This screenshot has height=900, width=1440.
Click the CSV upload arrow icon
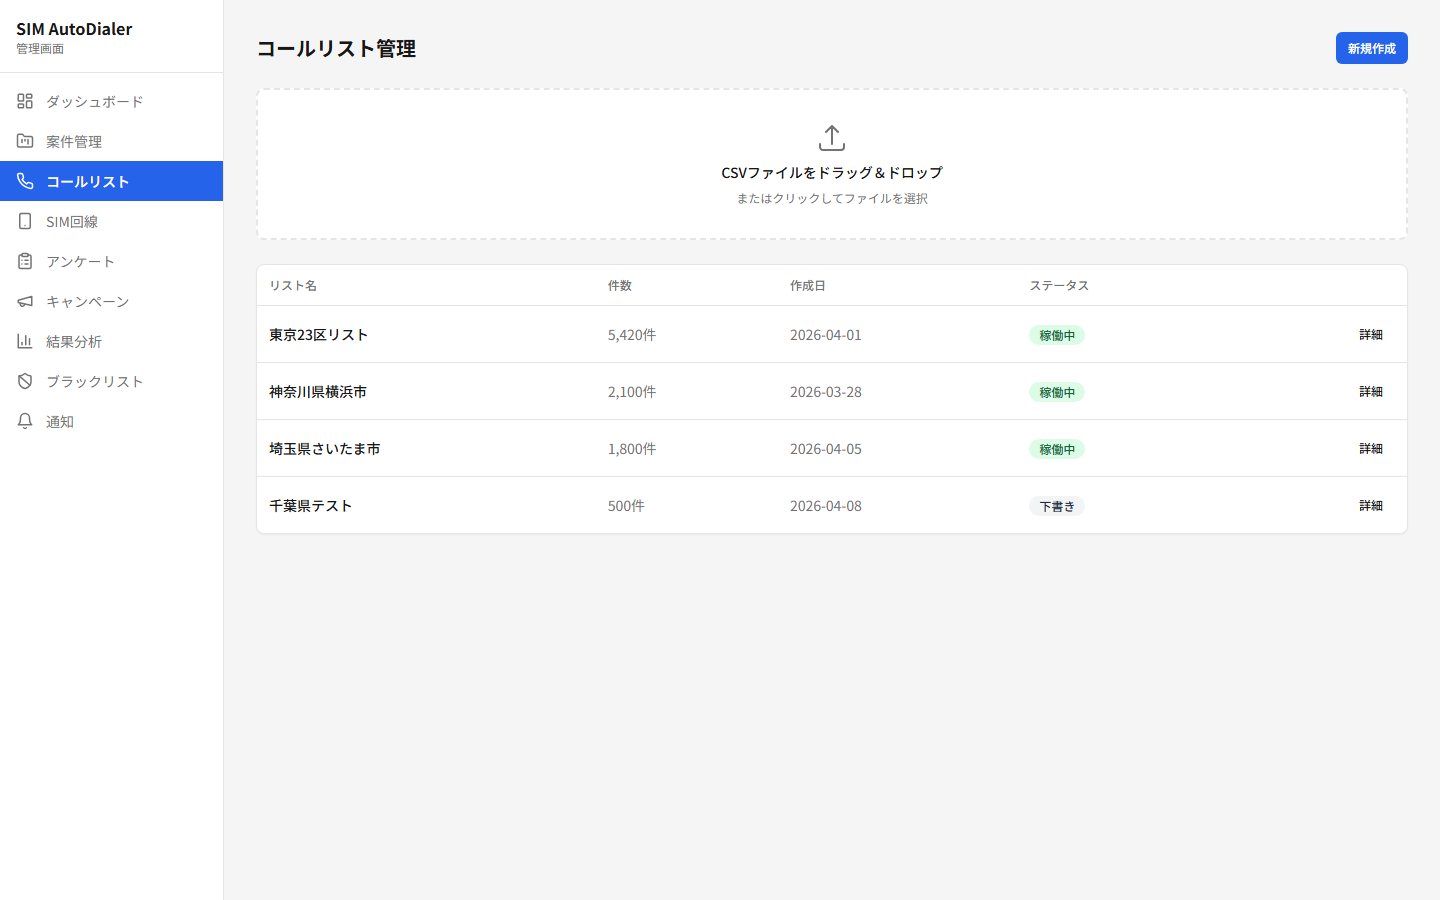pyautogui.click(x=832, y=138)
